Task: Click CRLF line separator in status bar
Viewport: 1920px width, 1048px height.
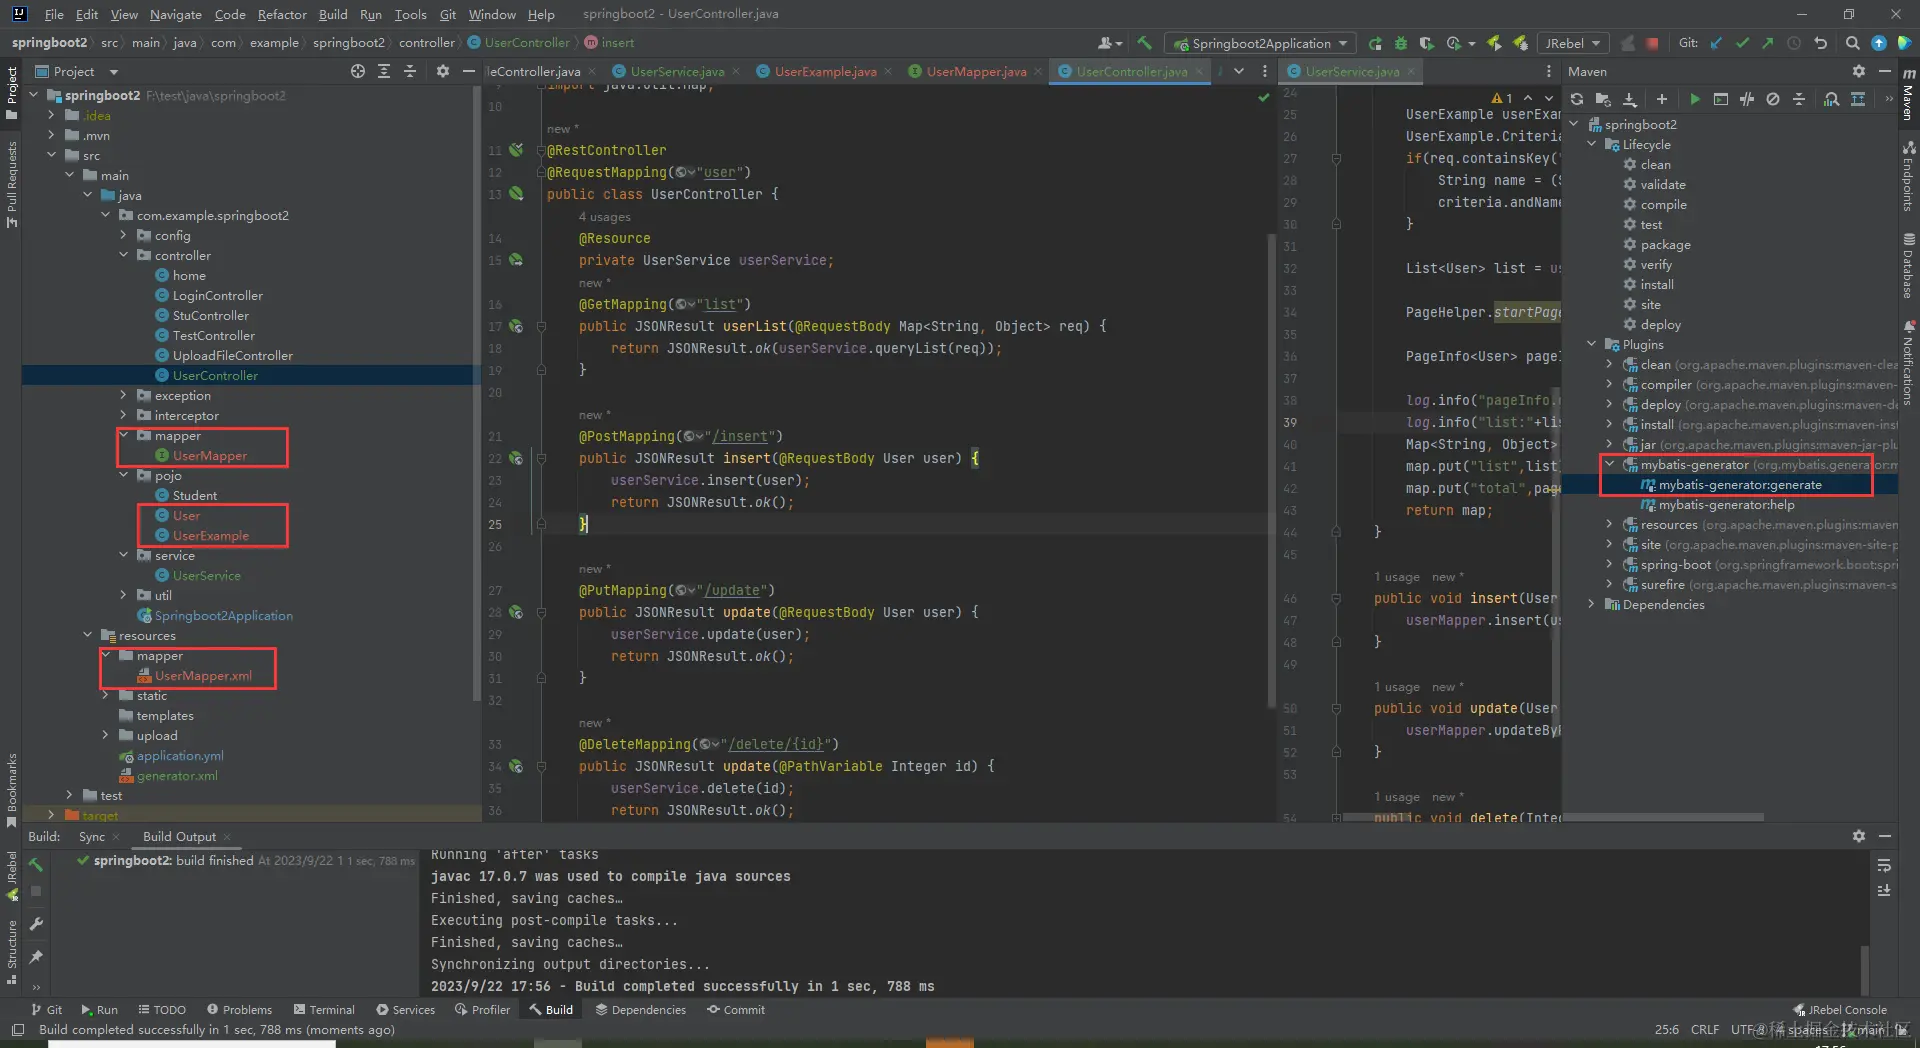Action: (1704, 1029)
